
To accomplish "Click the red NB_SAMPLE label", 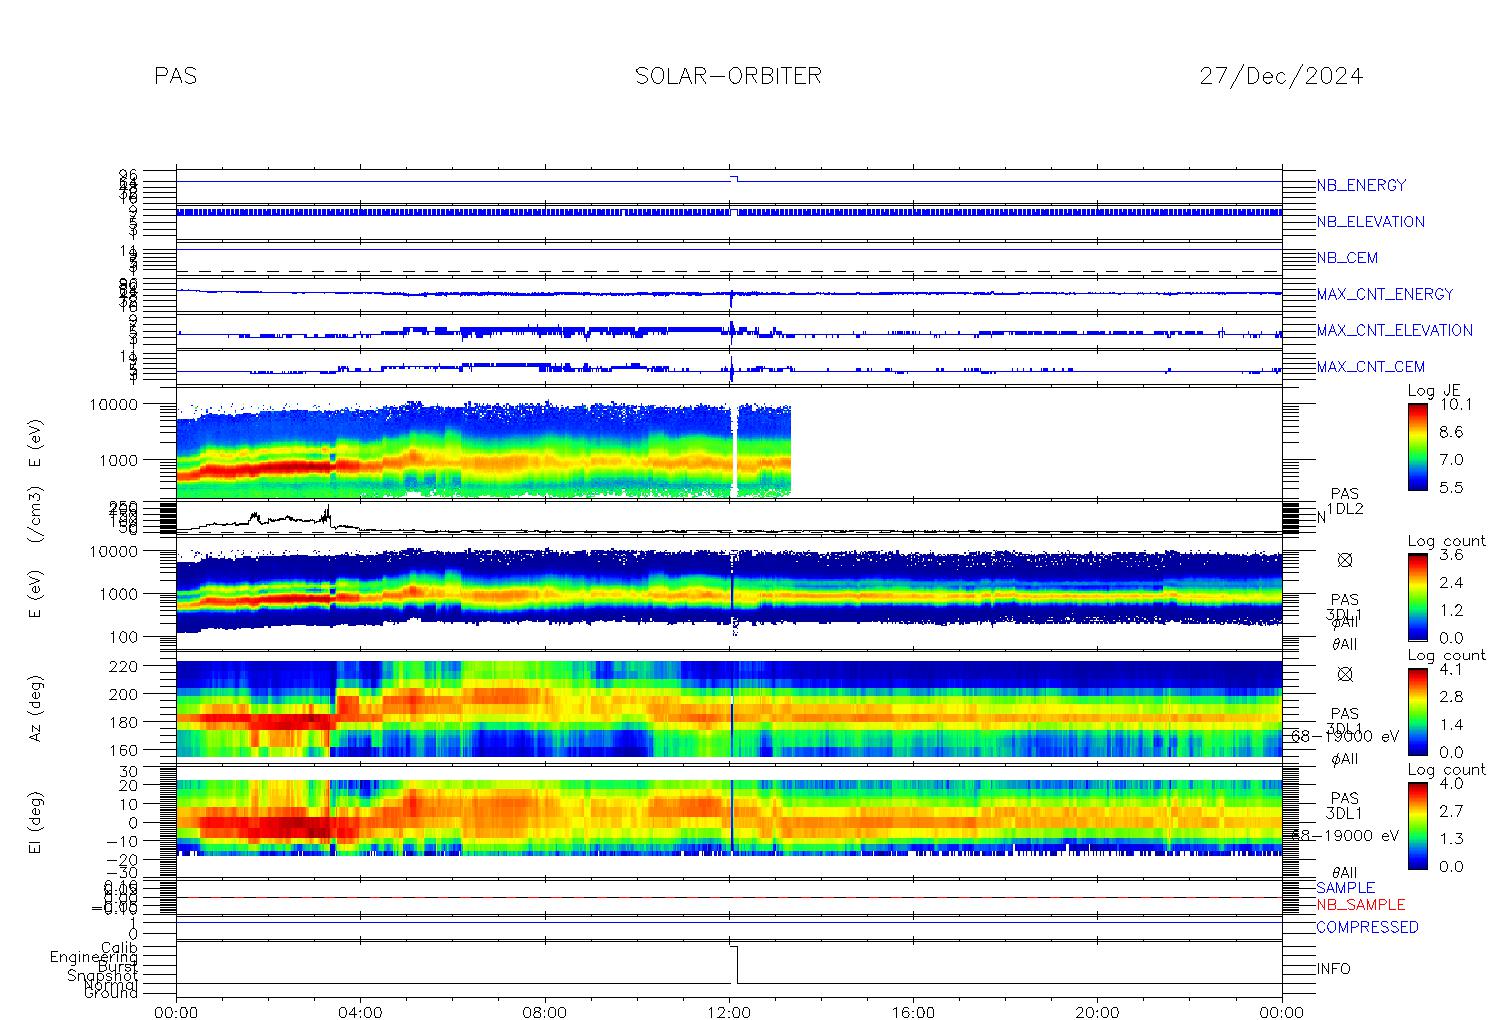I will [1360, 905].
